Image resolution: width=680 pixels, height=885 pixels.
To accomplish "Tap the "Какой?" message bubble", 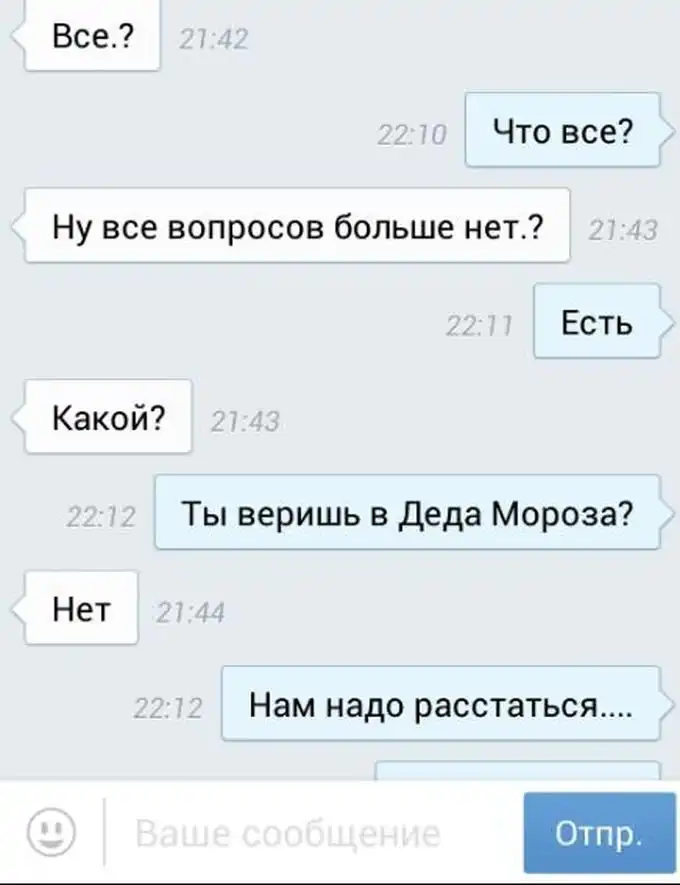I will 102,417.
